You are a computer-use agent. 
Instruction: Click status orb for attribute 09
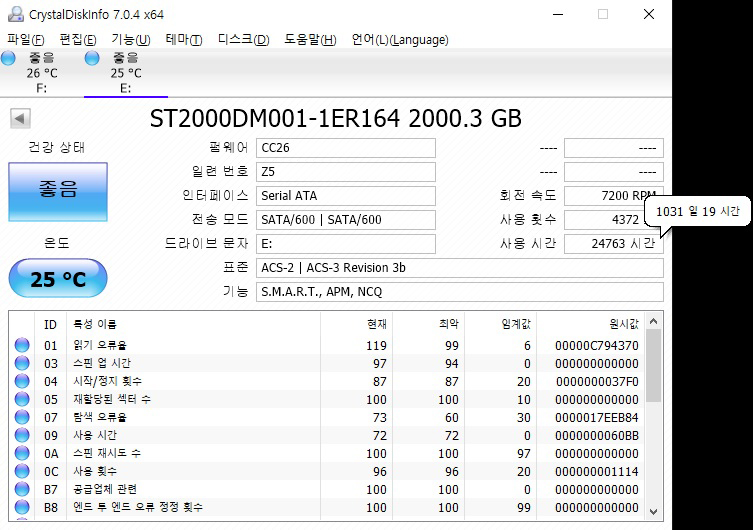click(22, 435)
